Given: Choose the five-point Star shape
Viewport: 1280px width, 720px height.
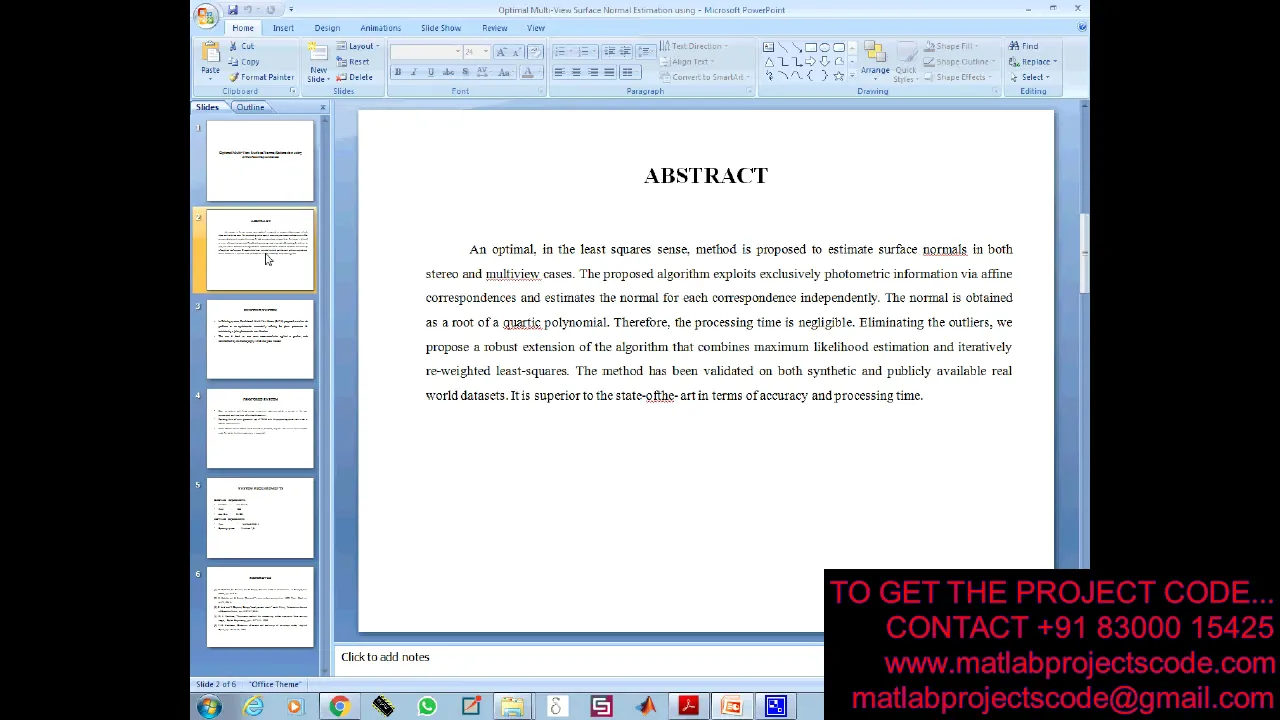Looking at the screenshot, I should 839,76.
